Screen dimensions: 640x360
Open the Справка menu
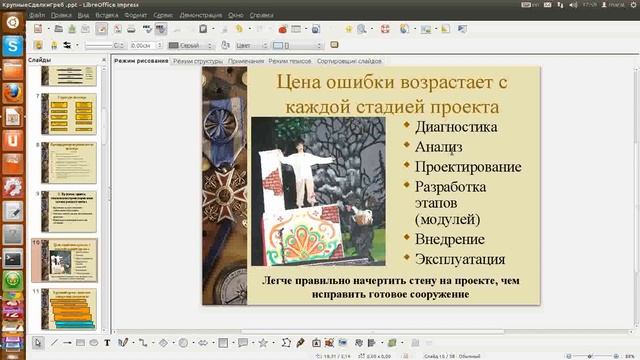coord(261,15)
